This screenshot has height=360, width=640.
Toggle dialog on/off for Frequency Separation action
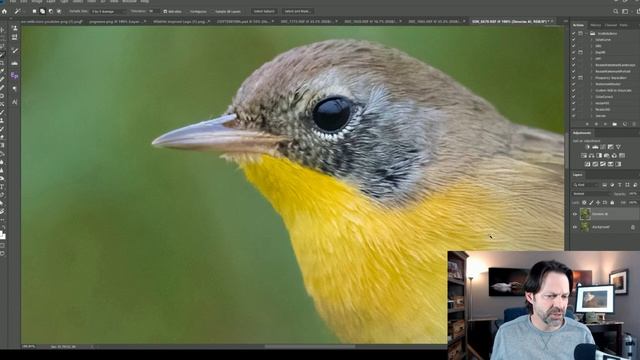(580, 78)
